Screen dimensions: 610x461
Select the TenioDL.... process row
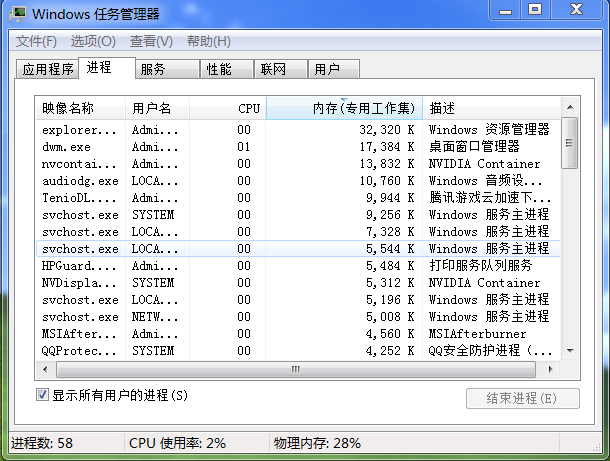[298, 198]
